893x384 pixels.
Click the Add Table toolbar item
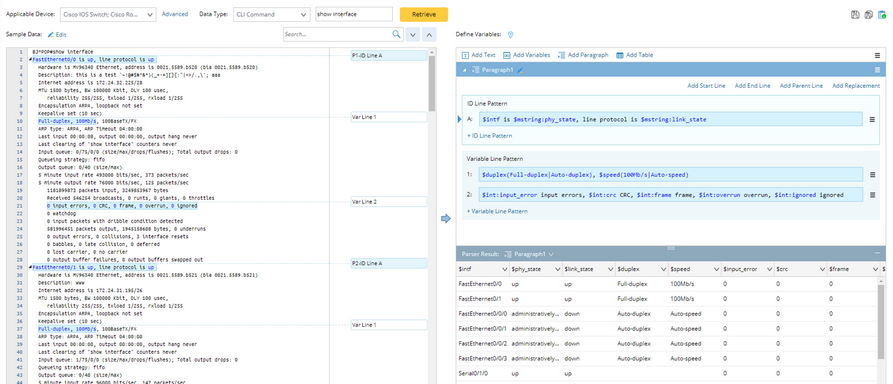634,55
